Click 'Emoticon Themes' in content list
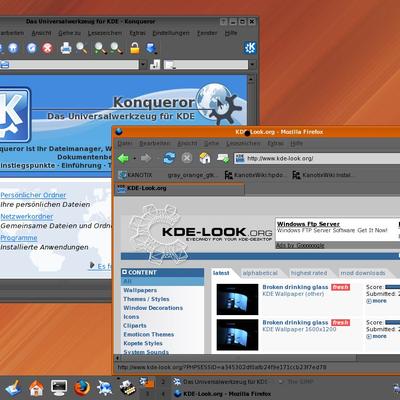The image size is (400, 400). coord(149,334)
